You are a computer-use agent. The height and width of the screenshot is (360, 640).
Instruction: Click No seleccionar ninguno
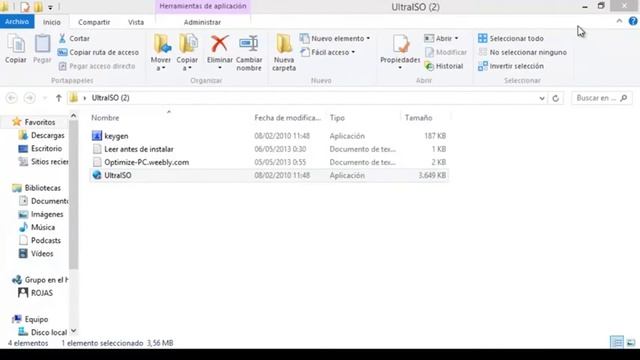[x=522, y=52]
